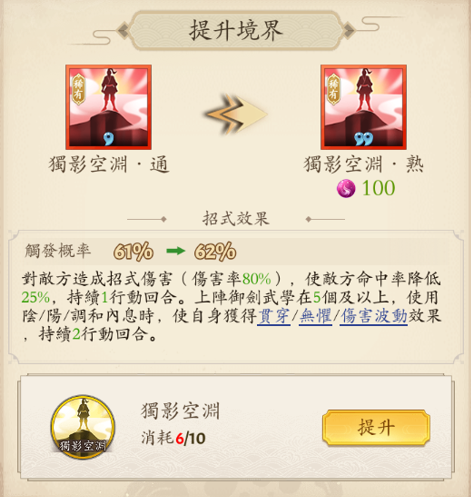Click the golden upgrade arrow between skills
The height and width of the screenshot is (497, 471).
tap(235, 114)
